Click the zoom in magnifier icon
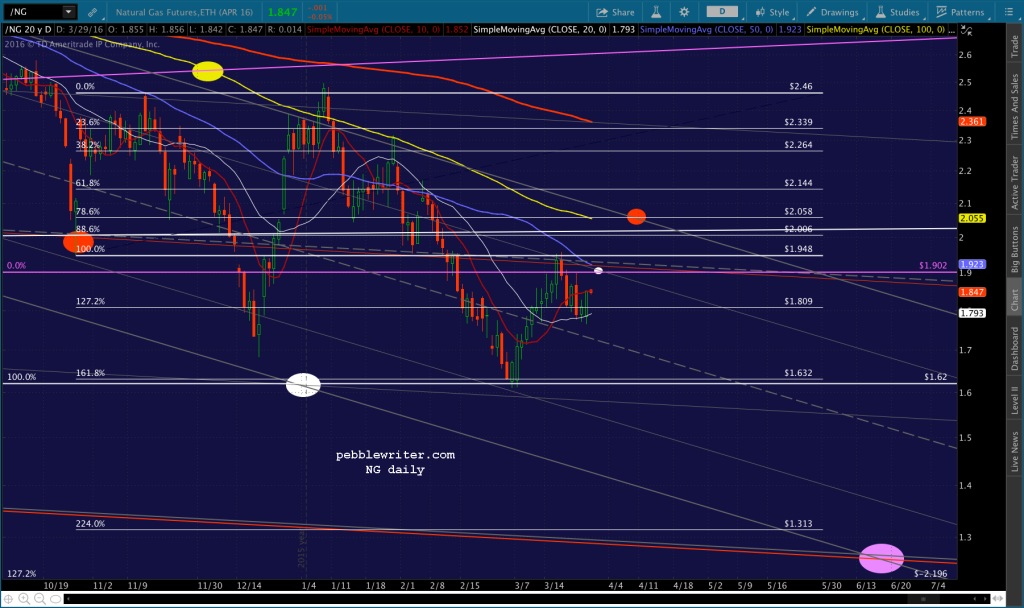 (24, 599)
